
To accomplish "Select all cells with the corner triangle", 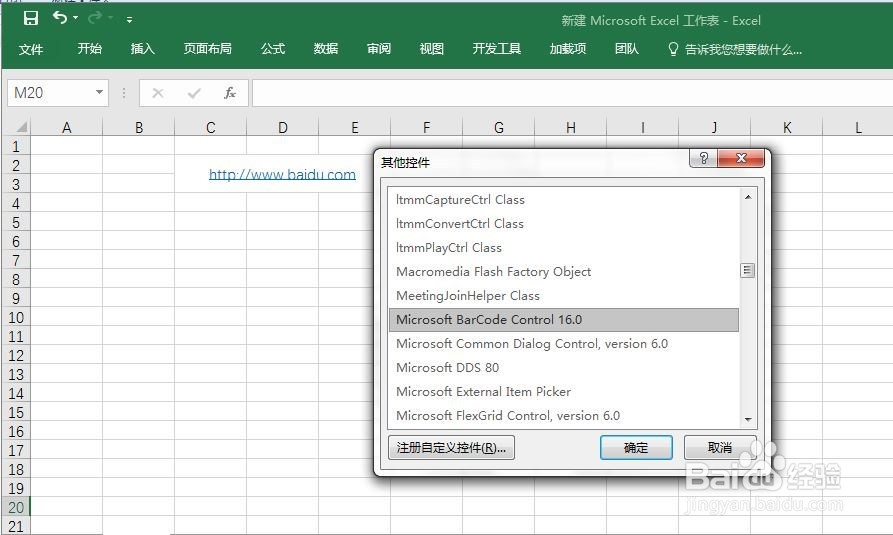I will point(21,127).
